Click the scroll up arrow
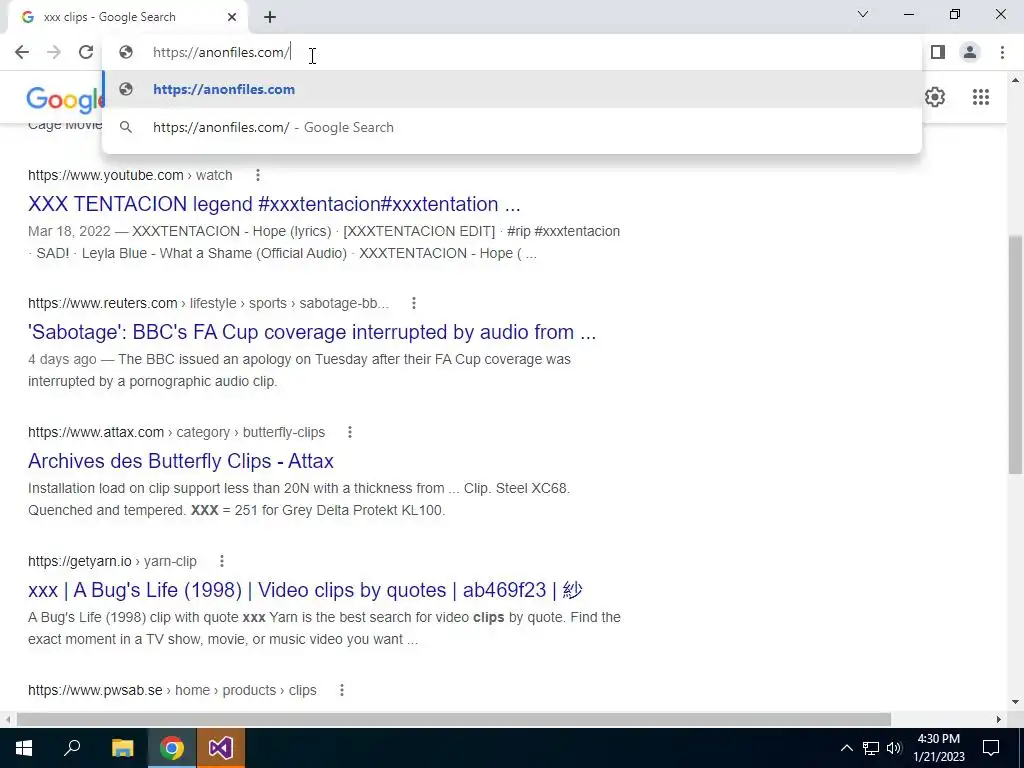The width and height of the screenshot is (1024, 768). 1015,80
